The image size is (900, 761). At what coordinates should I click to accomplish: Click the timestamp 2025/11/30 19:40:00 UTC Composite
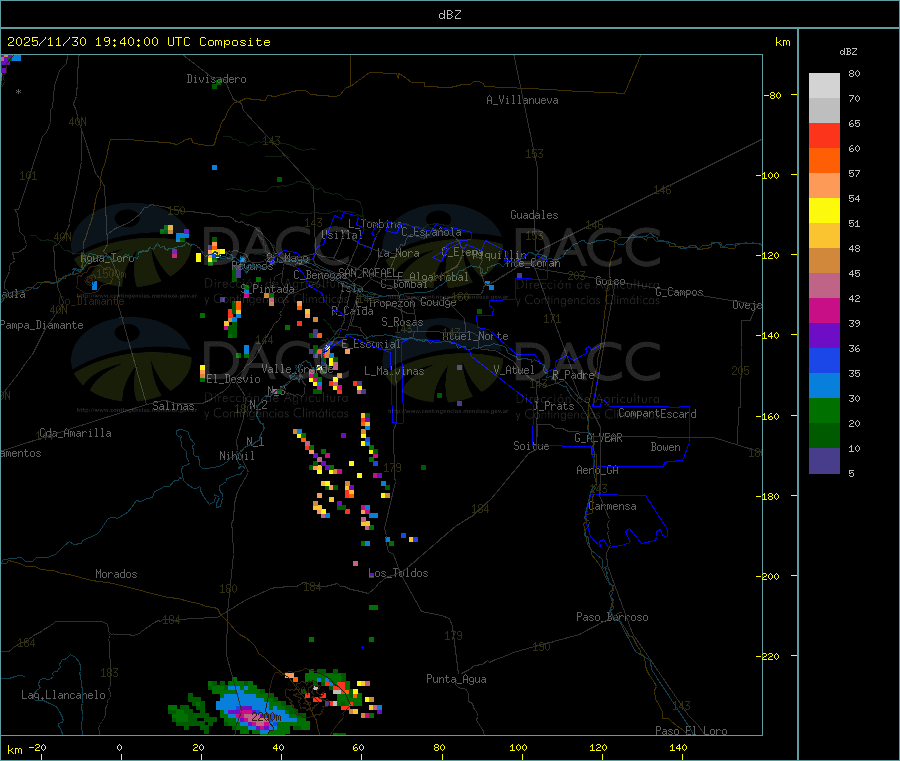click(138, 42)
